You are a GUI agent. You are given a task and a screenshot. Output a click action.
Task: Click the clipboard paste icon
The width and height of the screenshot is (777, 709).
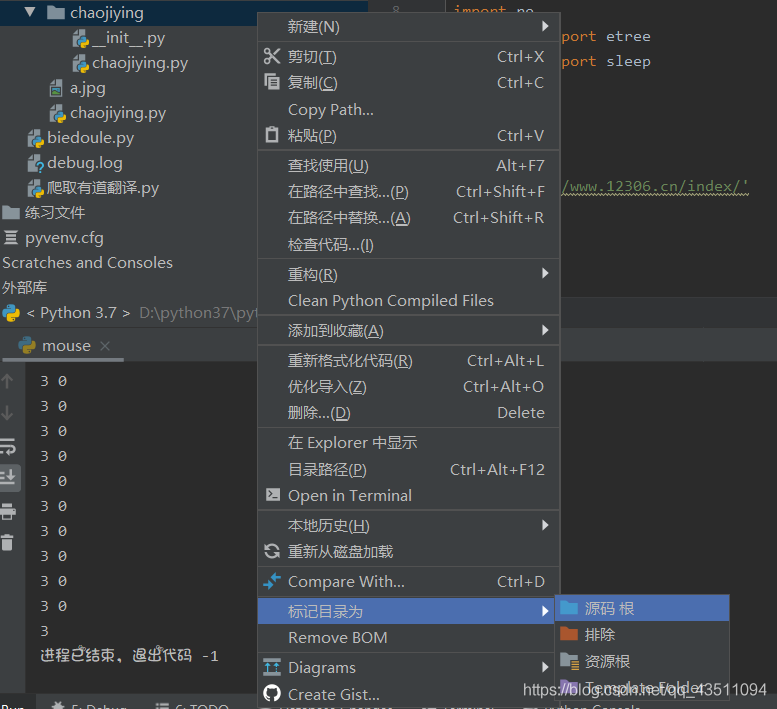(x=272, y=134)
